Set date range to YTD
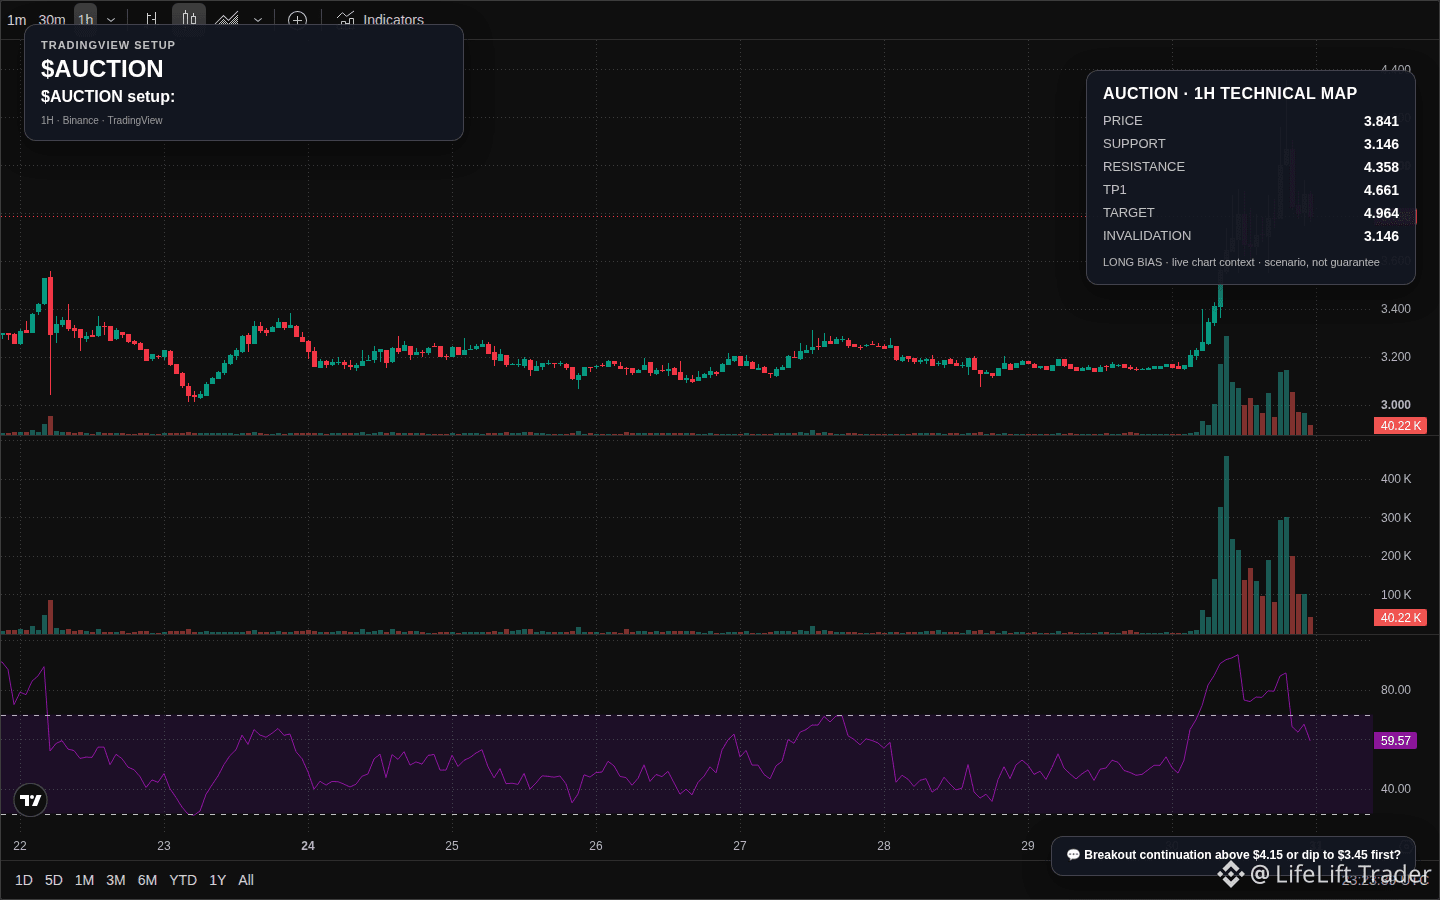The width and height of the screenshot is (1440, 900). click(183, 880)
